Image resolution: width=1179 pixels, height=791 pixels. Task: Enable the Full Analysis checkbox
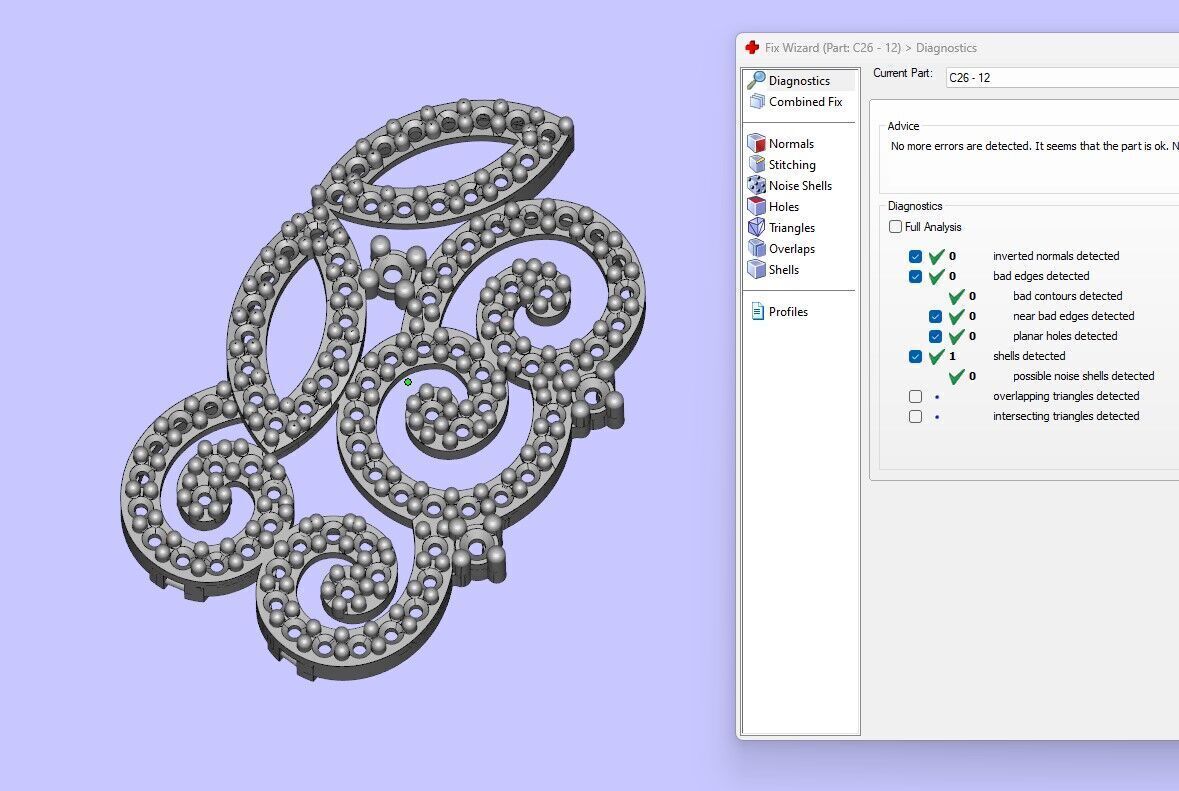(x=895, y=226)
